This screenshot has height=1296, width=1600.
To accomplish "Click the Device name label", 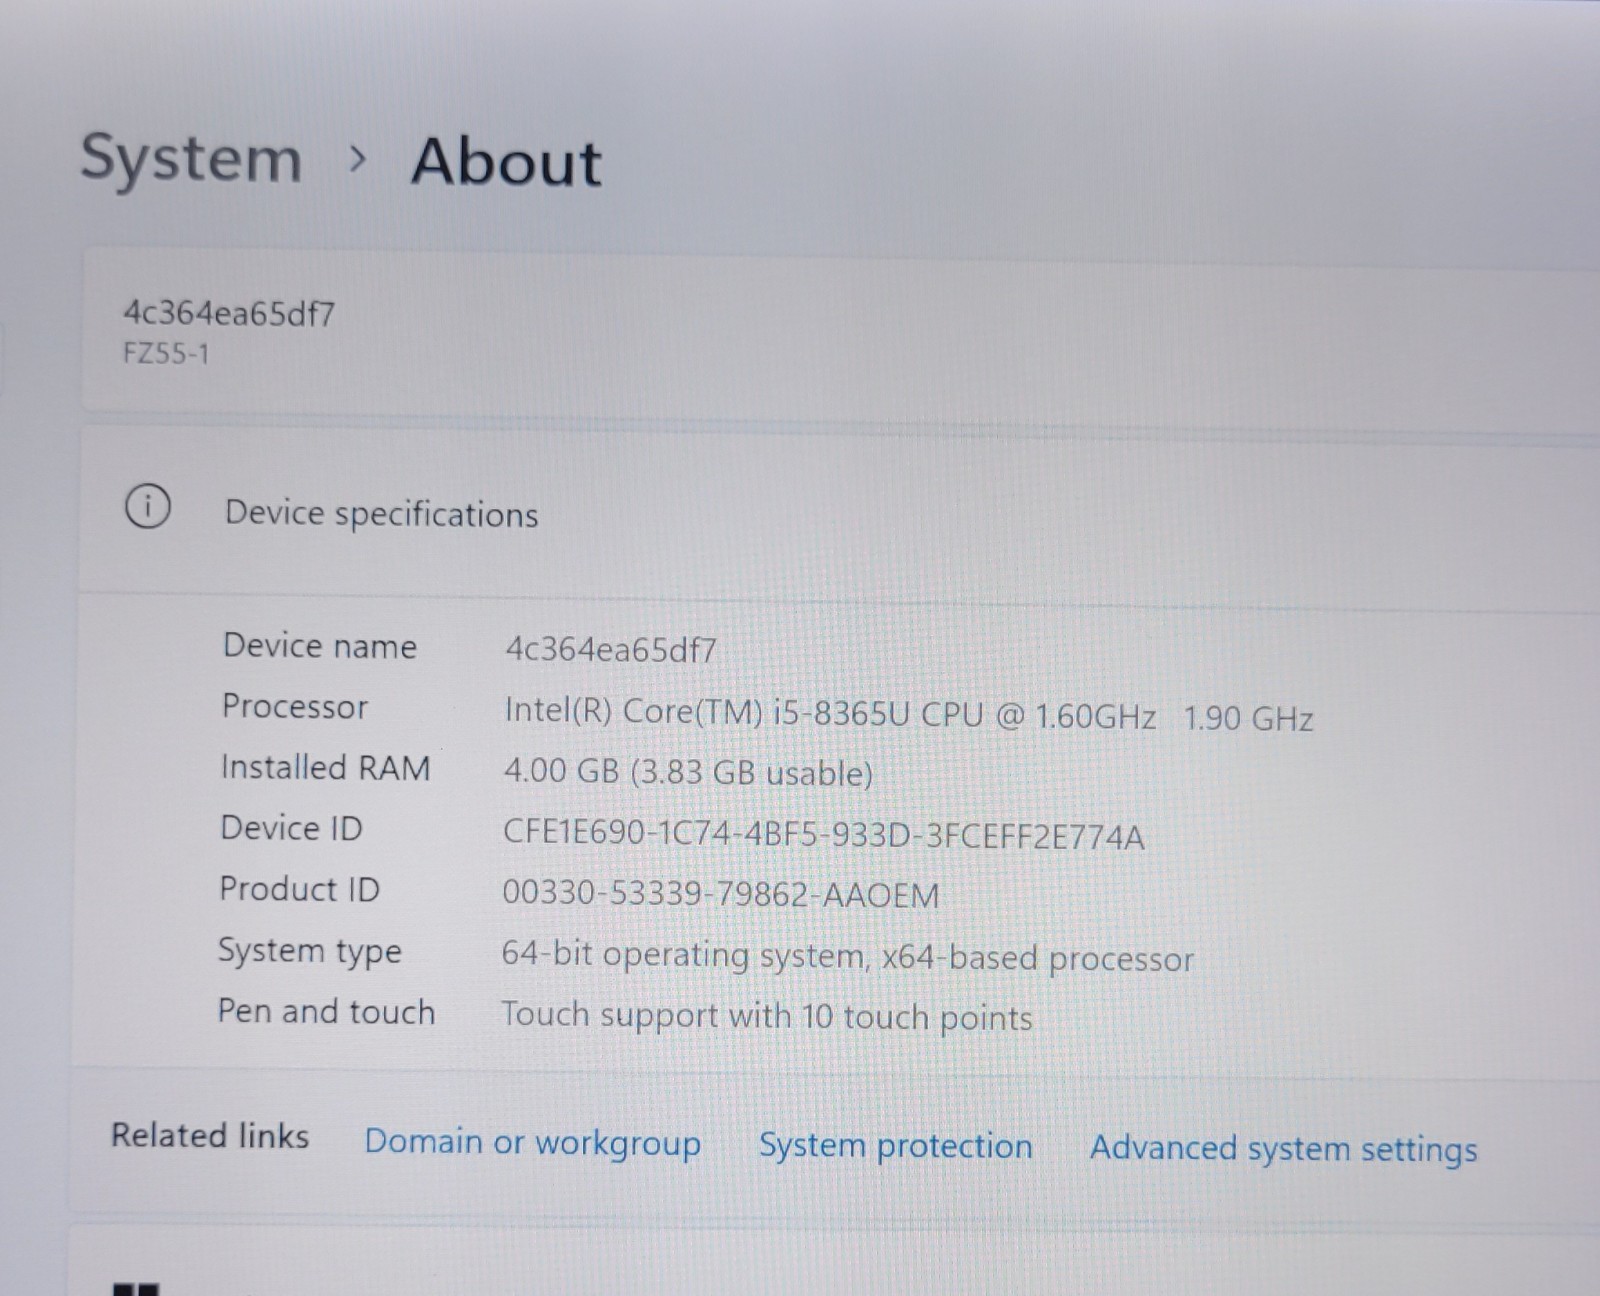I will [x=319, y=646].
